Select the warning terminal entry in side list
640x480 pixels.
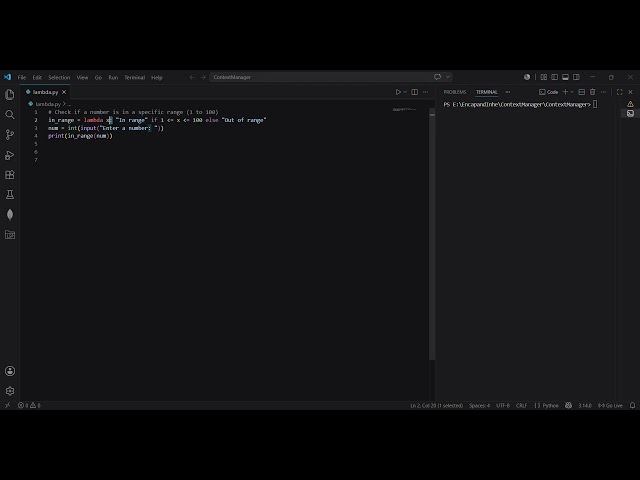(x=631, y=104)
